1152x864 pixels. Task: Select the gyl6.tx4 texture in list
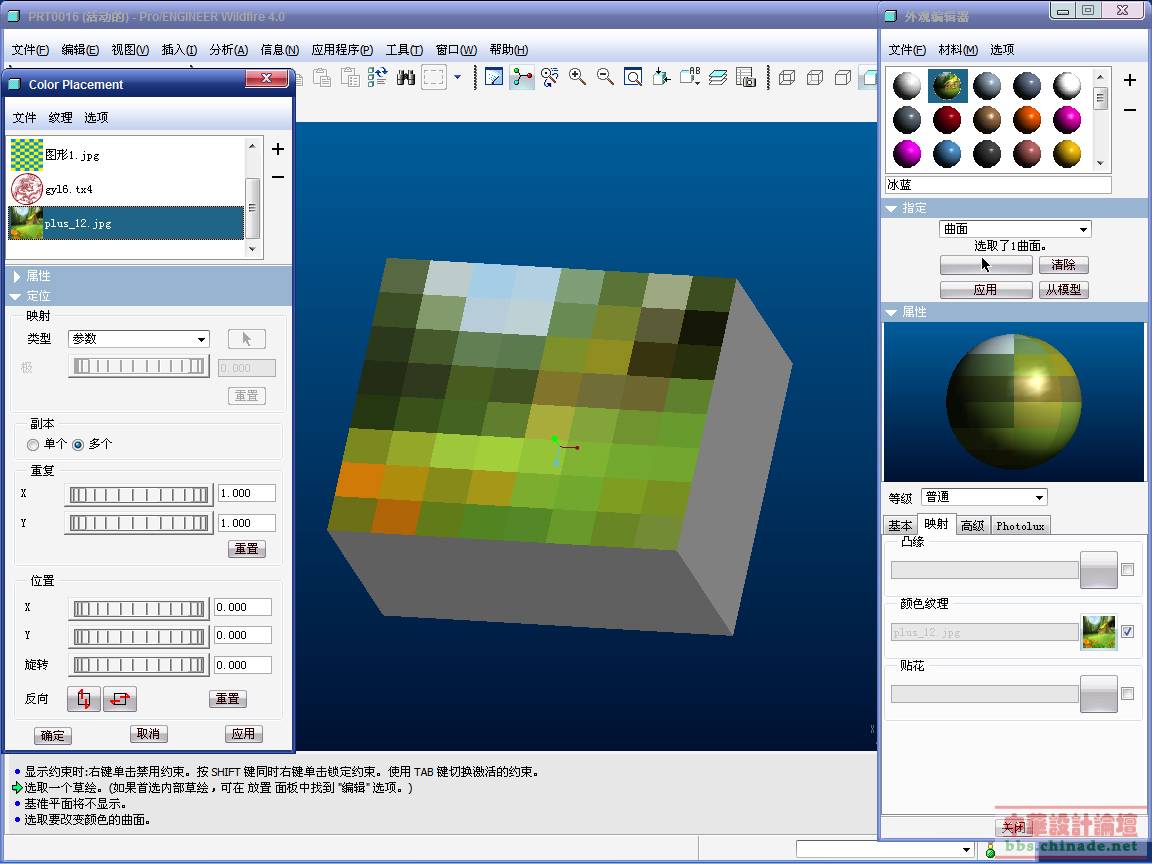[70, 189]
